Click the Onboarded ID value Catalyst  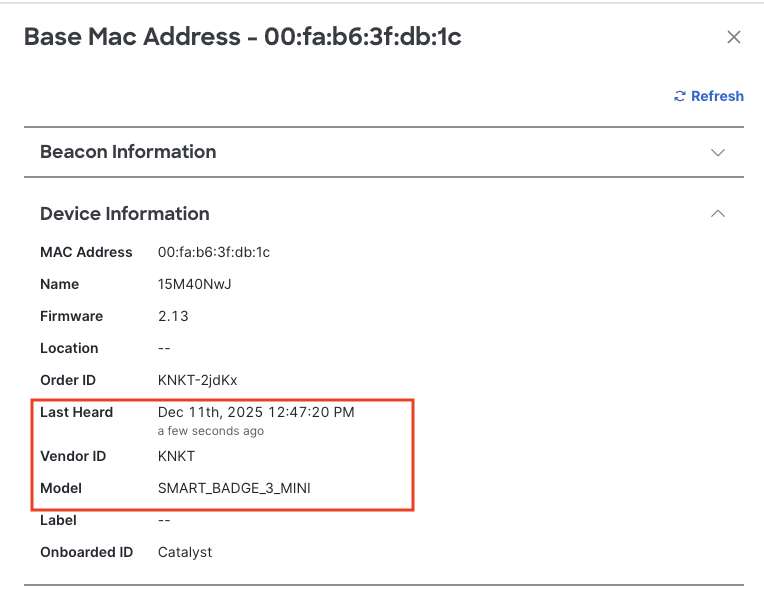pos(185,552)
